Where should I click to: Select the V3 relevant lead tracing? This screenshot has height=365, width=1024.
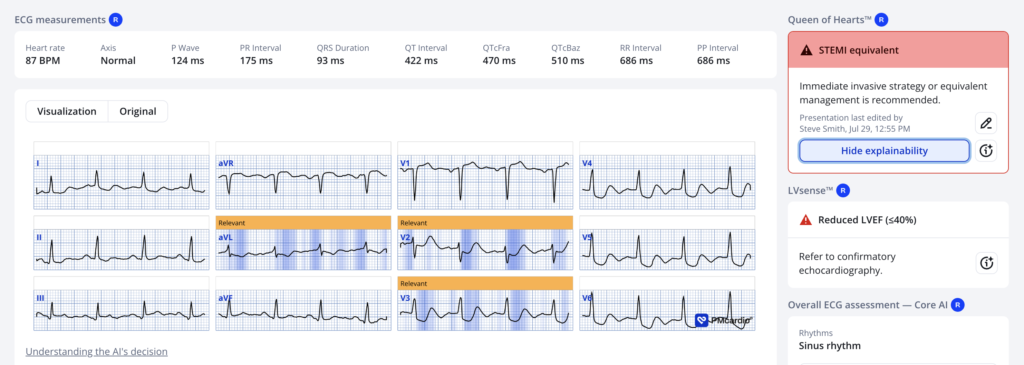click(485, 309)
